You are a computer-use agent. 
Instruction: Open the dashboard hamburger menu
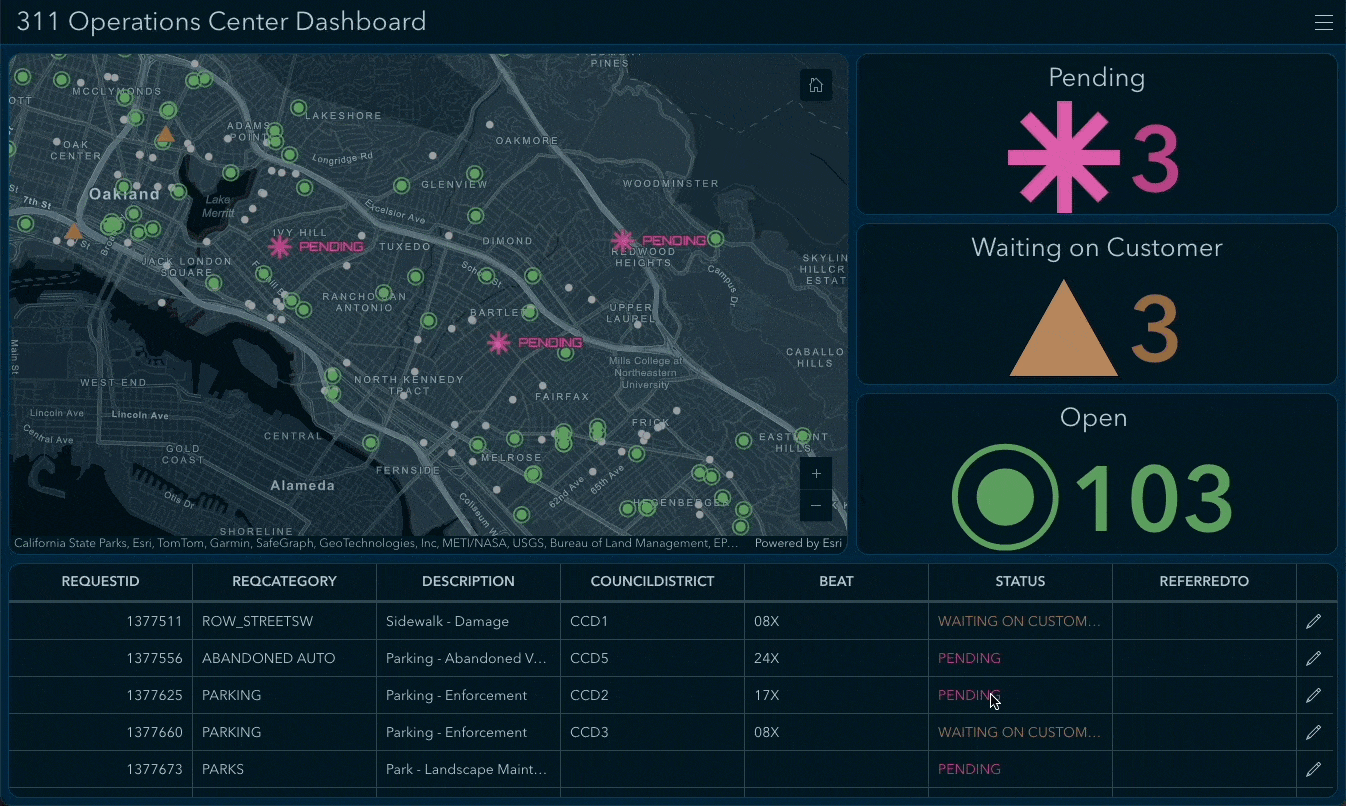pos(1324,21)
